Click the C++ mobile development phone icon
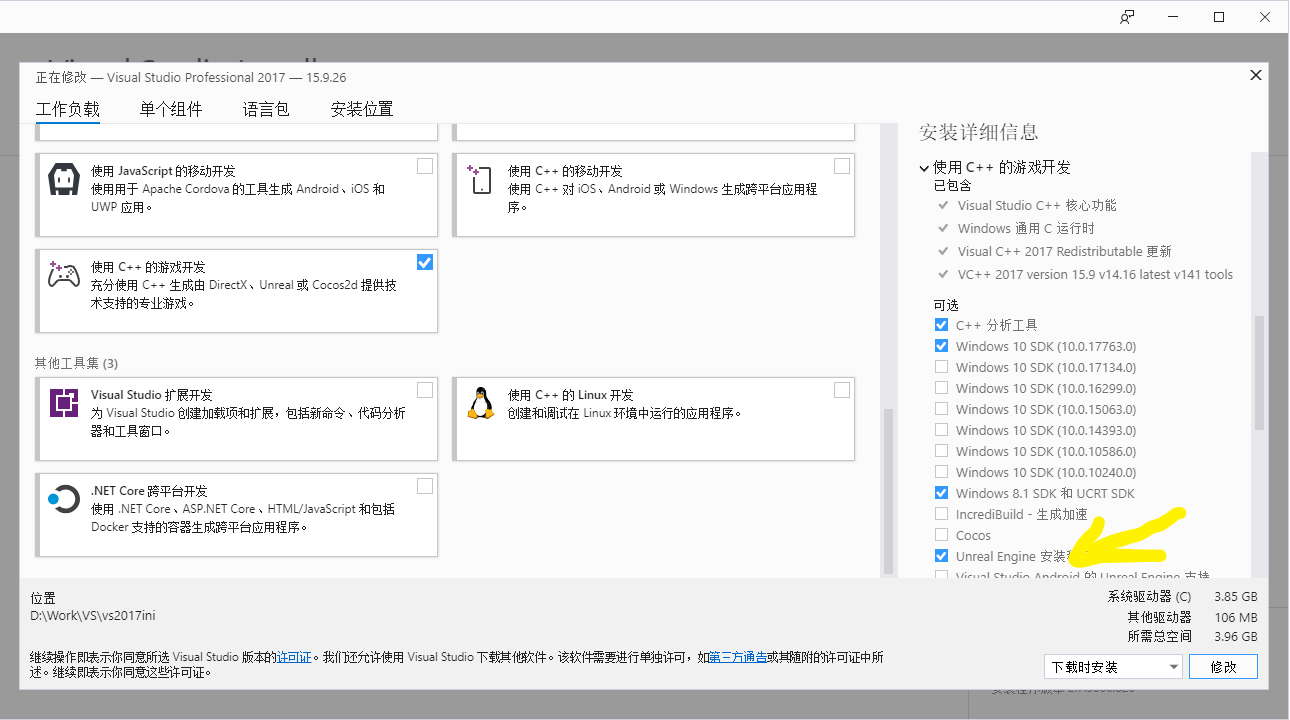The height and width of the screenshot is (720, 1290). (x=480, y=180)
